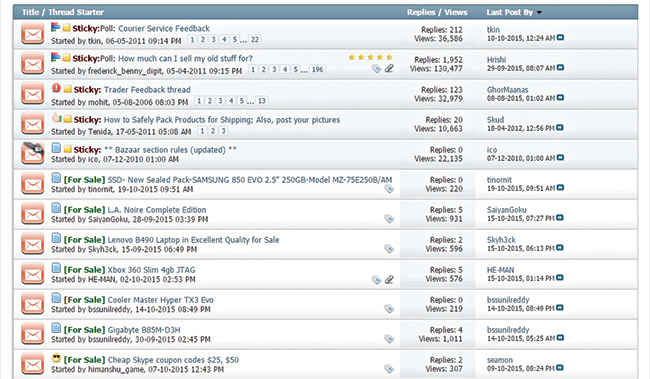Sort by Title column header
The image size is (650, 379).
(30, 12)
